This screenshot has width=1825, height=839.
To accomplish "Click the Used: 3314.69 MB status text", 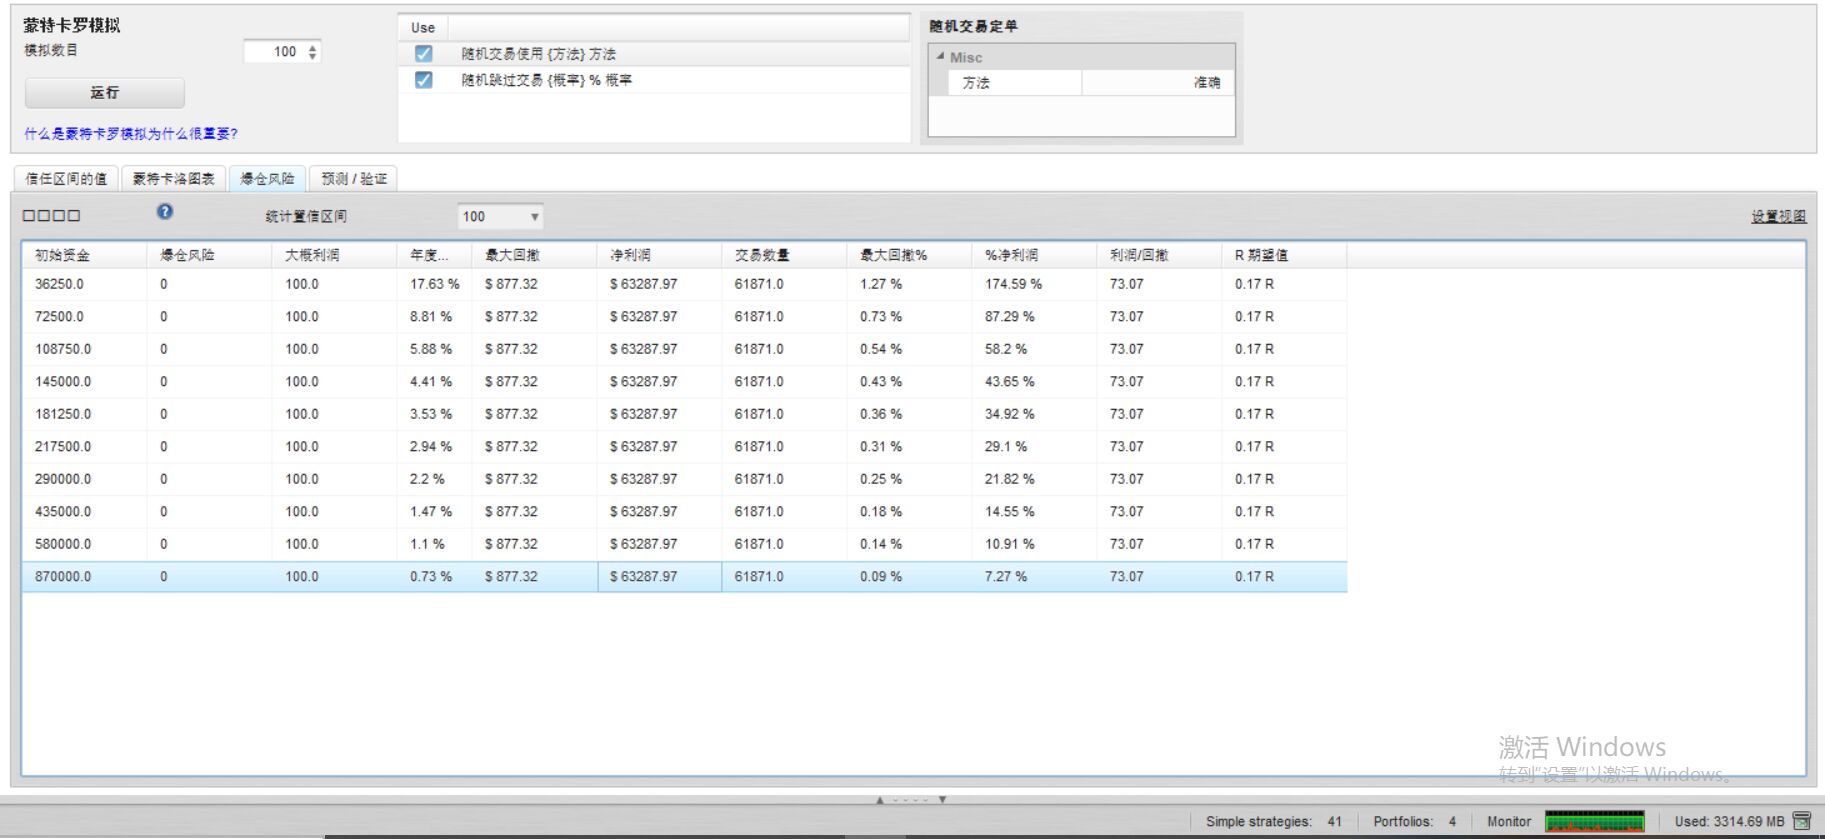I will 1729,822.
